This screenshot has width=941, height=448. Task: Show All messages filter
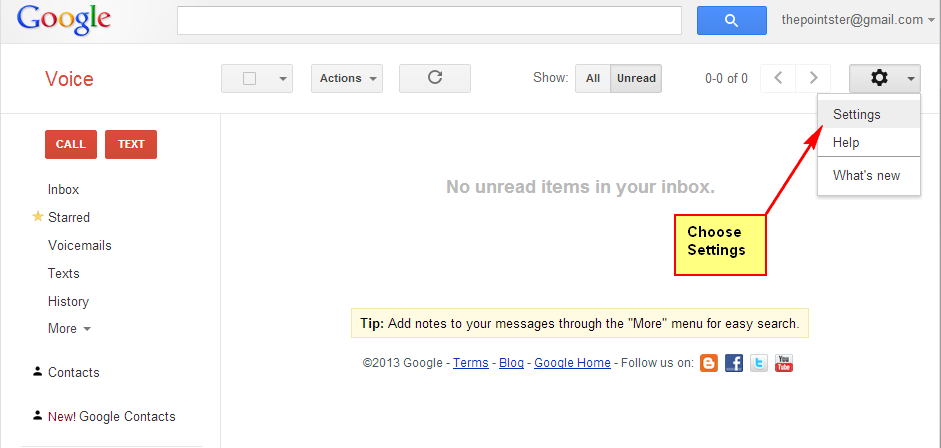point(593,79)
